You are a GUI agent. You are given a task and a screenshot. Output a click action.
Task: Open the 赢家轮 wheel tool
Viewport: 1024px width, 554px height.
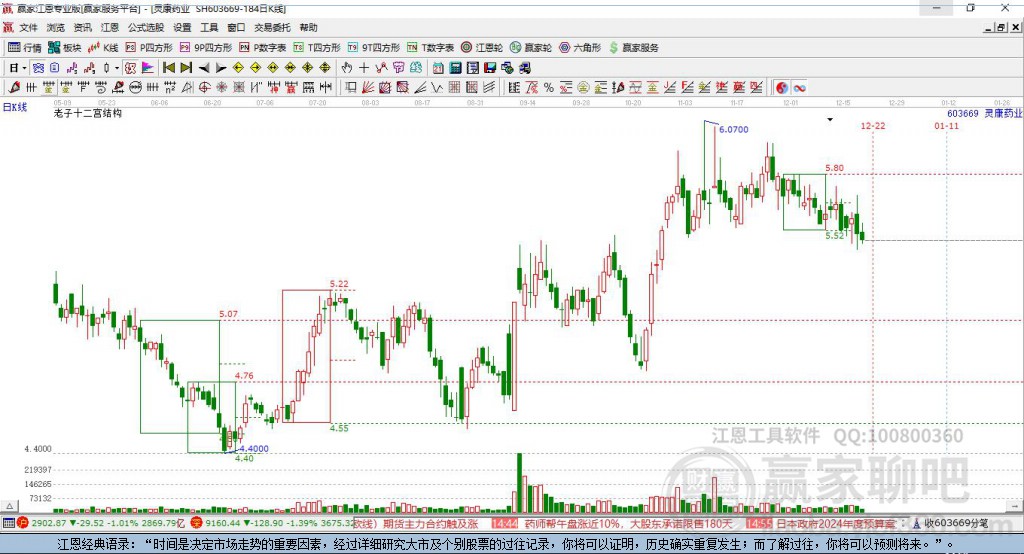click(x=531, y=48)
